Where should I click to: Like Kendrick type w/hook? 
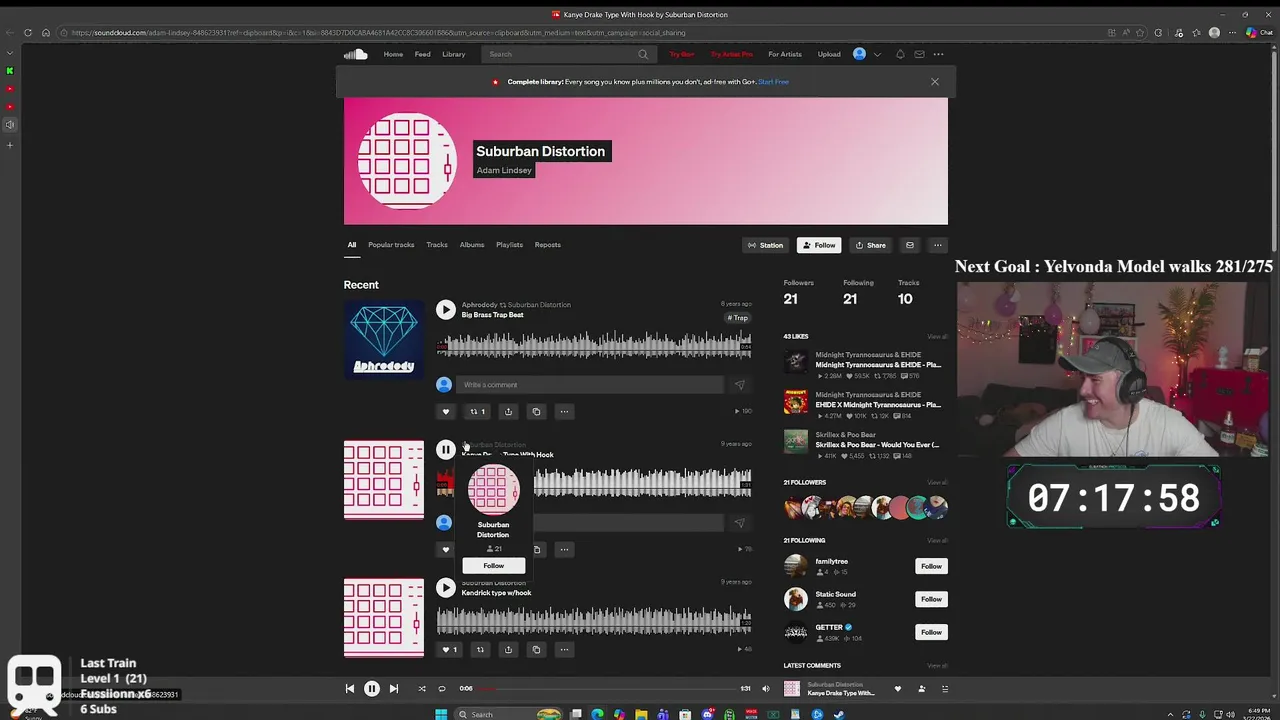click(450, 650)
